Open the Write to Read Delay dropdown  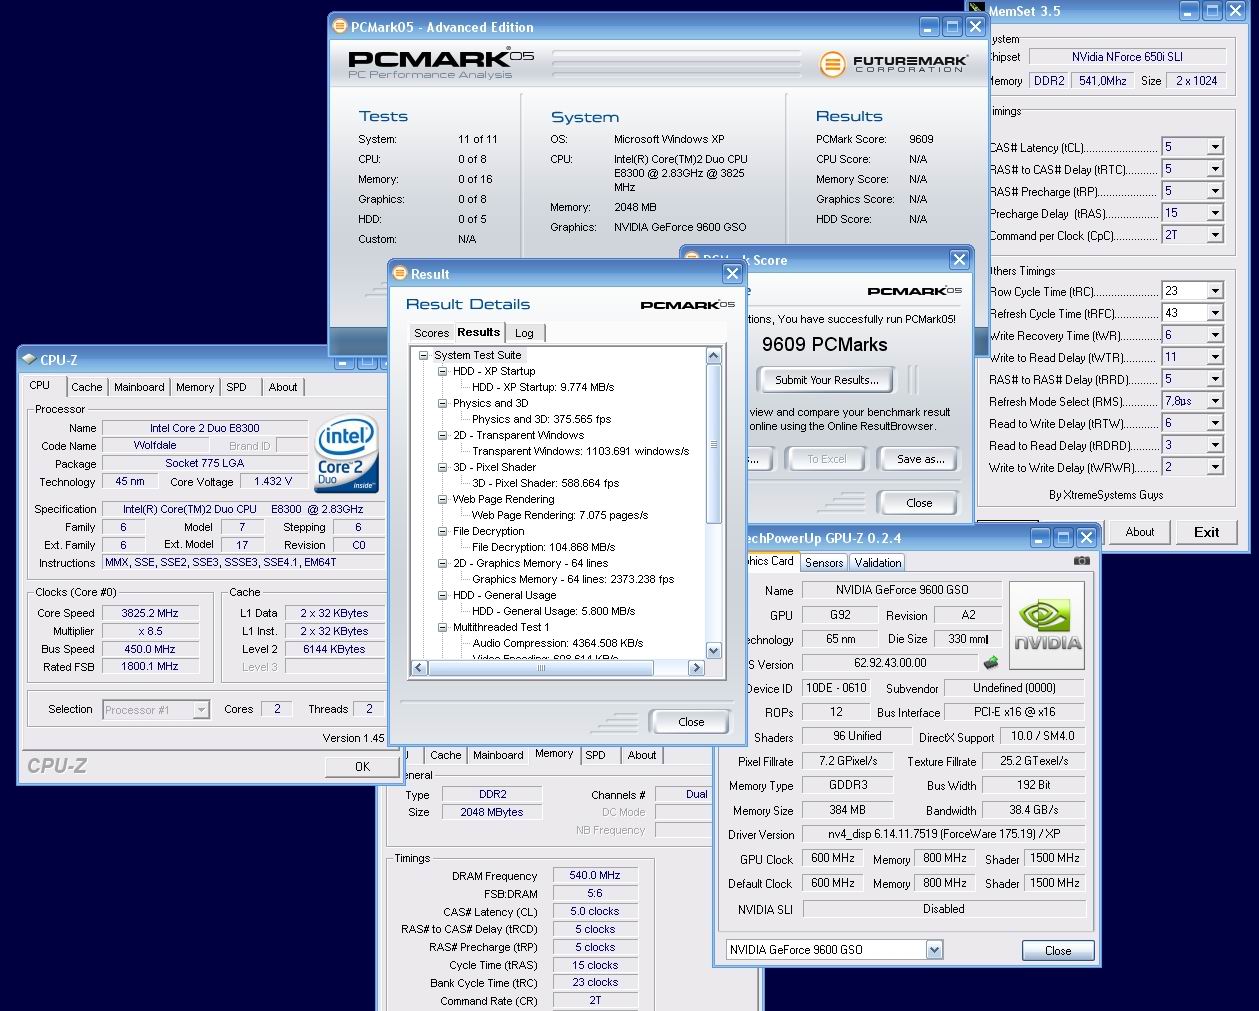tap(1215, 357)
